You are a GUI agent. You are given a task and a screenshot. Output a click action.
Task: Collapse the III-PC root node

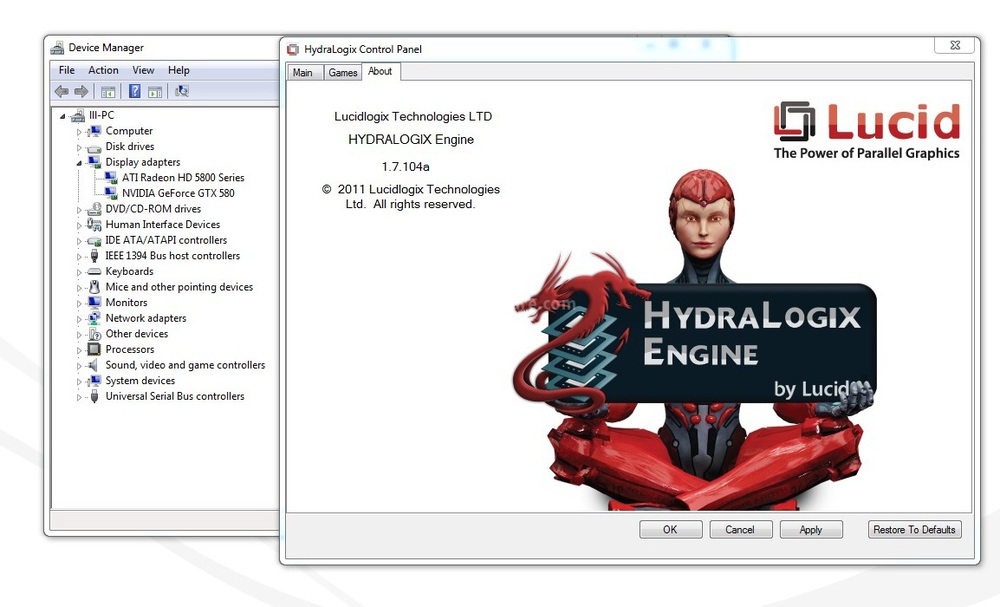62,116
